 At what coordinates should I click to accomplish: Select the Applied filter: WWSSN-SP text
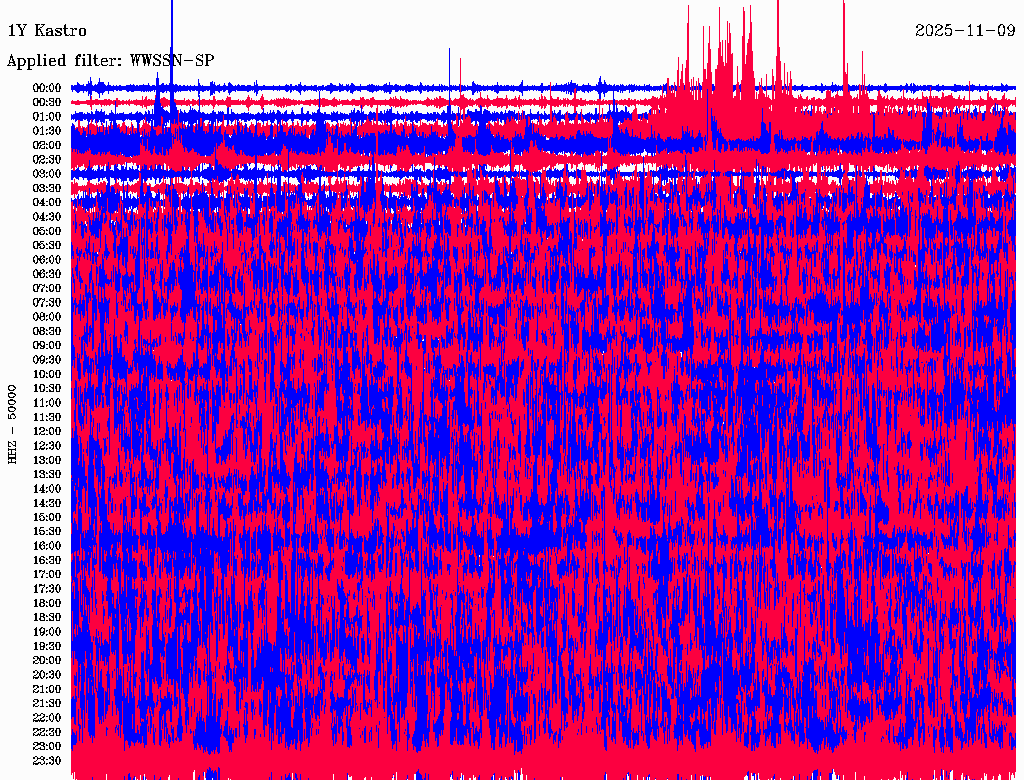(110, 61)
